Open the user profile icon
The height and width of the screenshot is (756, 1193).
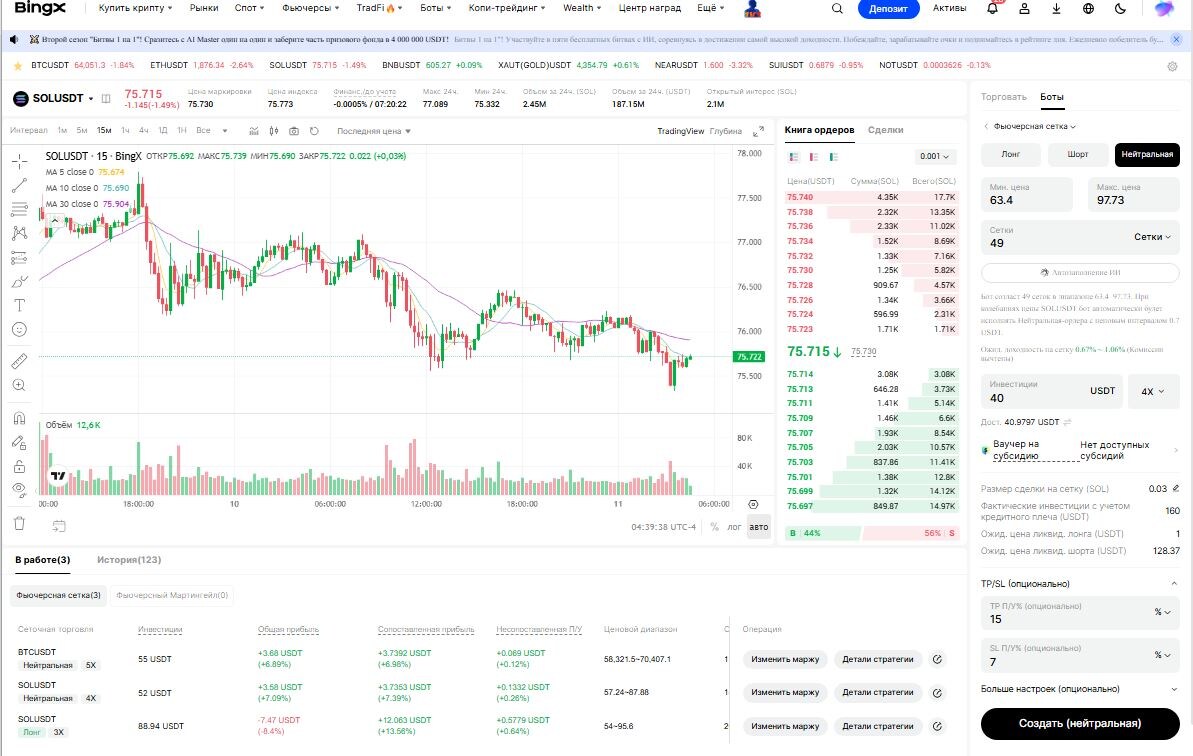tap(1025, 8)
